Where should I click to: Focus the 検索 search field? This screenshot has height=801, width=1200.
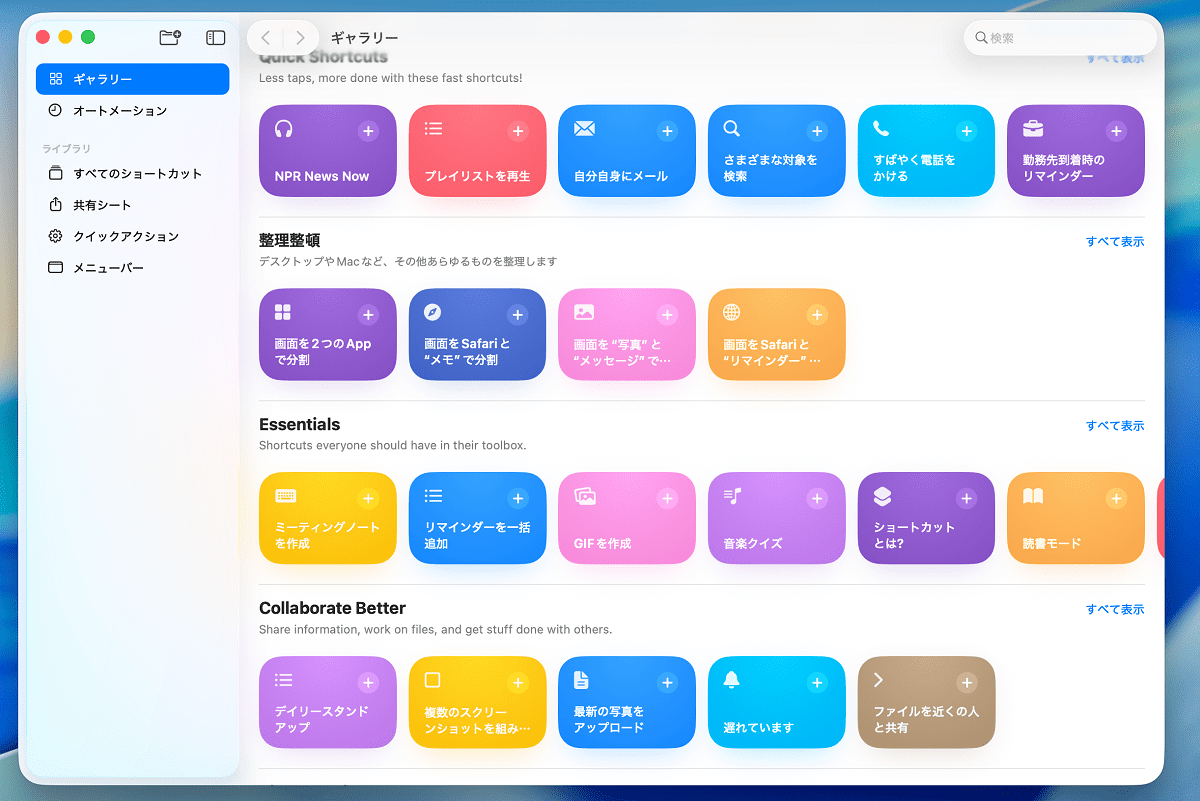click(1060, 38)
